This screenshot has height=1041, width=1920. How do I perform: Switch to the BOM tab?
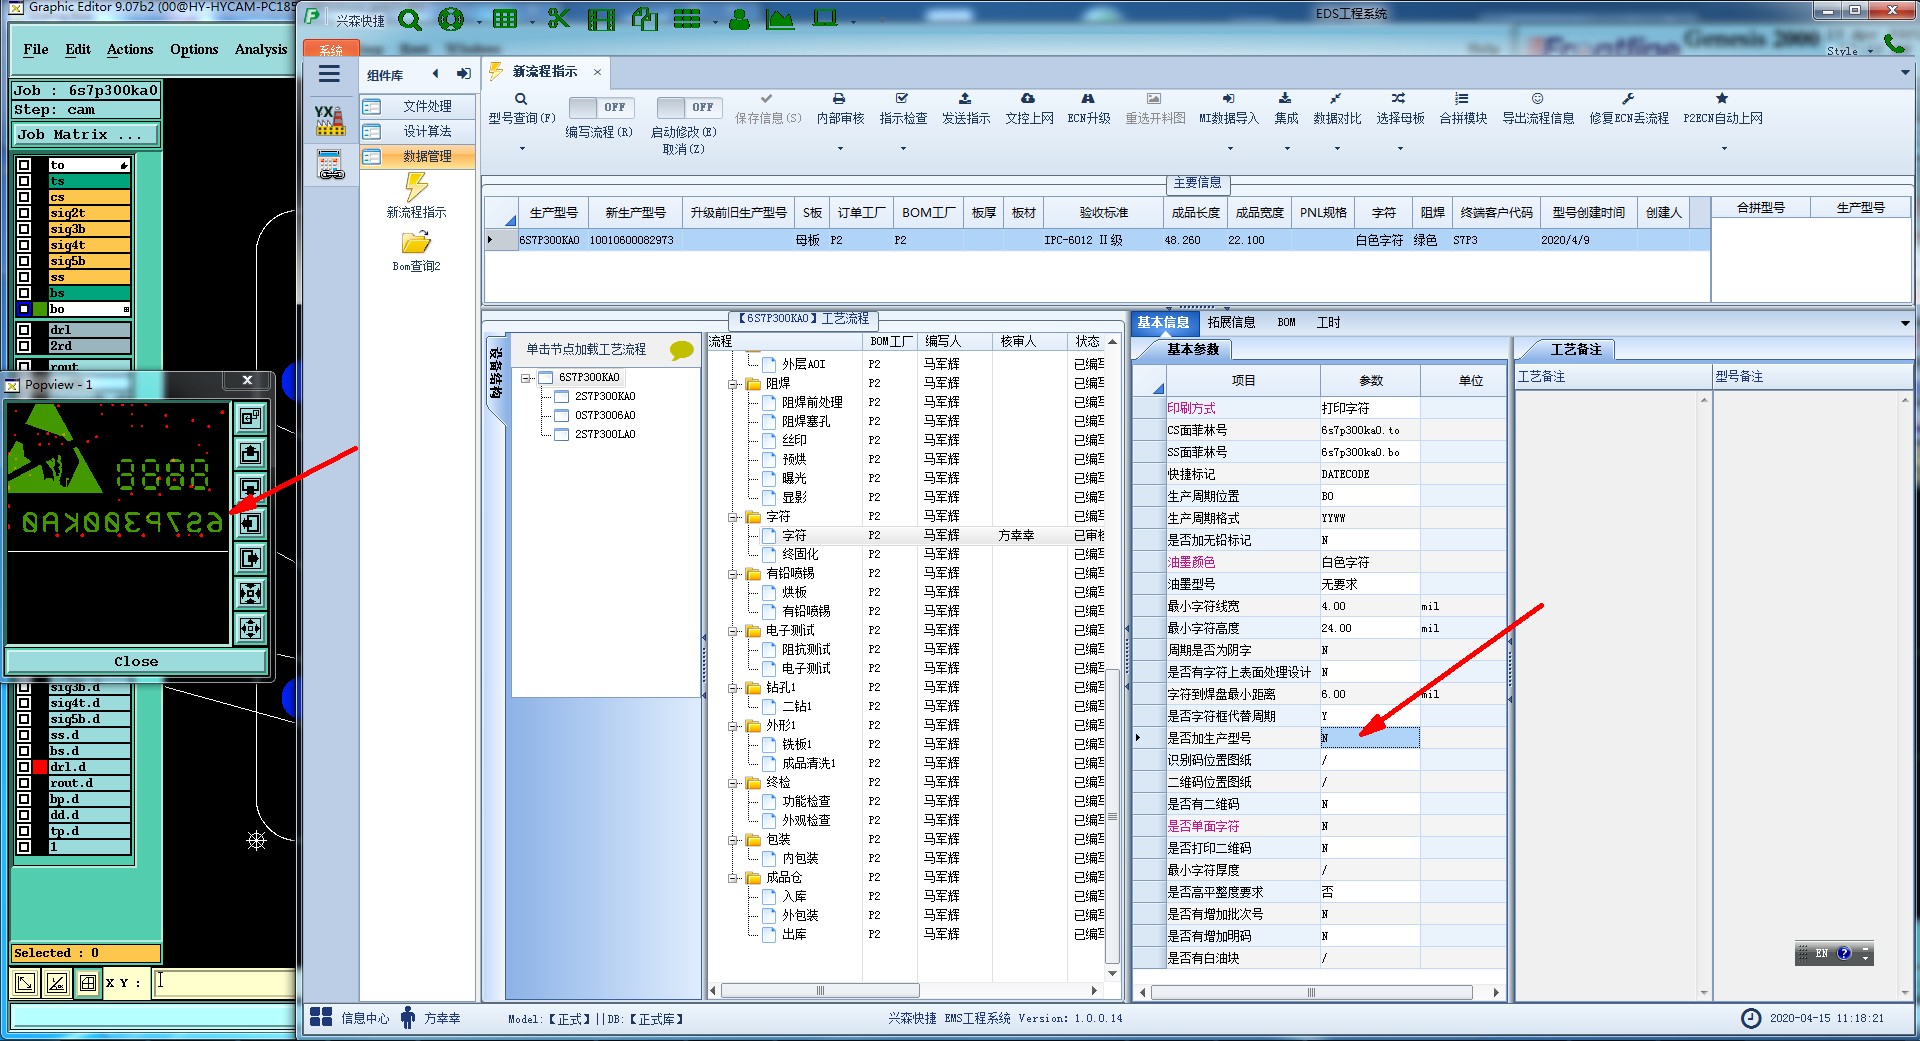pos(1286,323)
